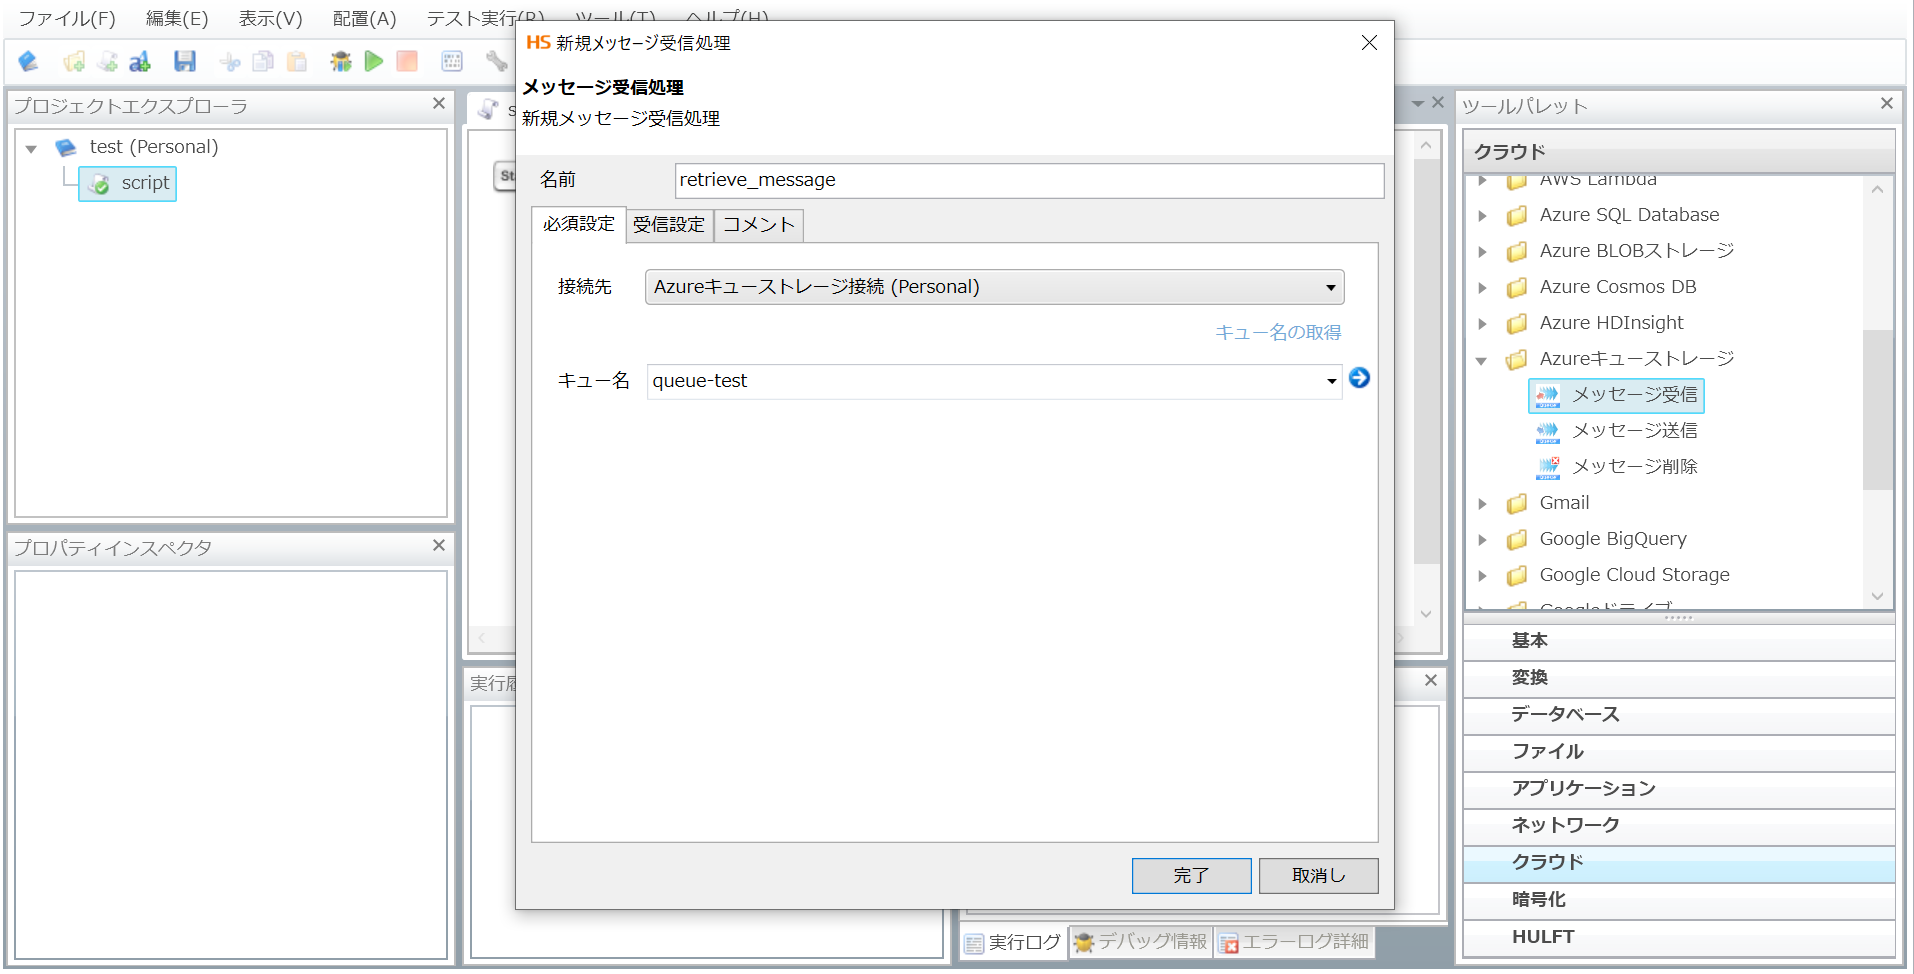
Task: Open the キュー名 queue name dropdown arrow
Action: pos(1331,381)
